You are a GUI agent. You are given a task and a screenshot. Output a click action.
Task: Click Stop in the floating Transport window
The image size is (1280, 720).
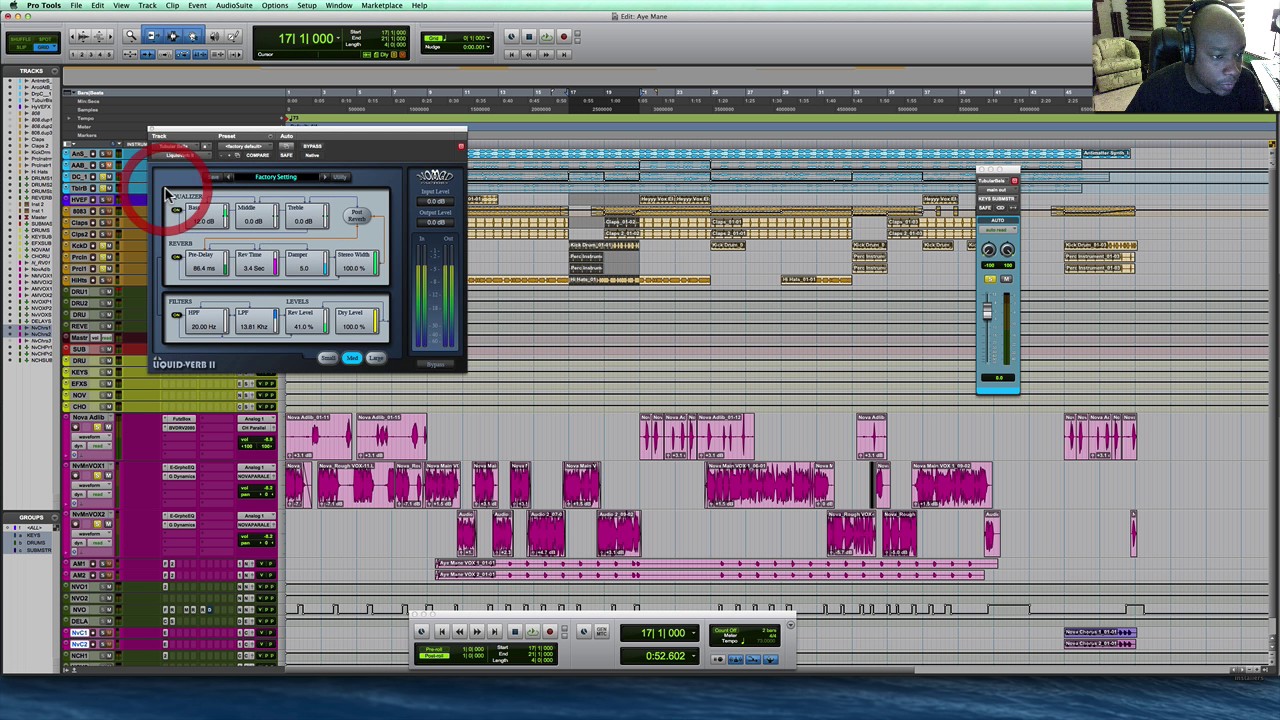pyautogui.click(x=515, y=631)
